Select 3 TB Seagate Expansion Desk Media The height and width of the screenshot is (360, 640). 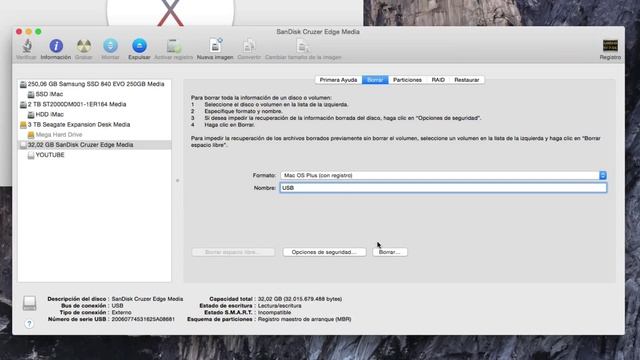(x=94, y=124)
